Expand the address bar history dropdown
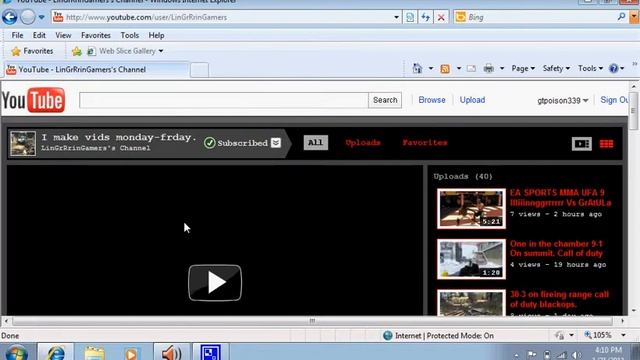Viewport: 640px width, 360px height. click(396, 18)
